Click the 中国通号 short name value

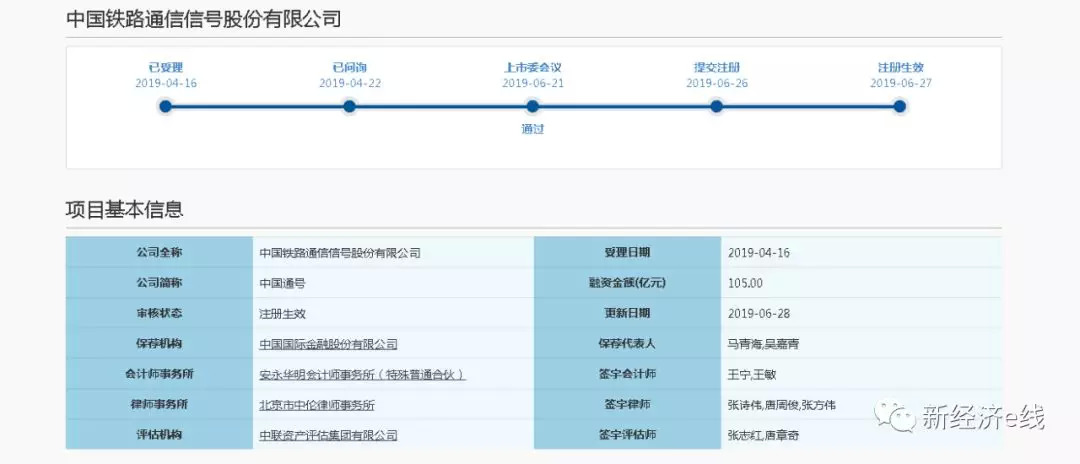click(282, 283)
